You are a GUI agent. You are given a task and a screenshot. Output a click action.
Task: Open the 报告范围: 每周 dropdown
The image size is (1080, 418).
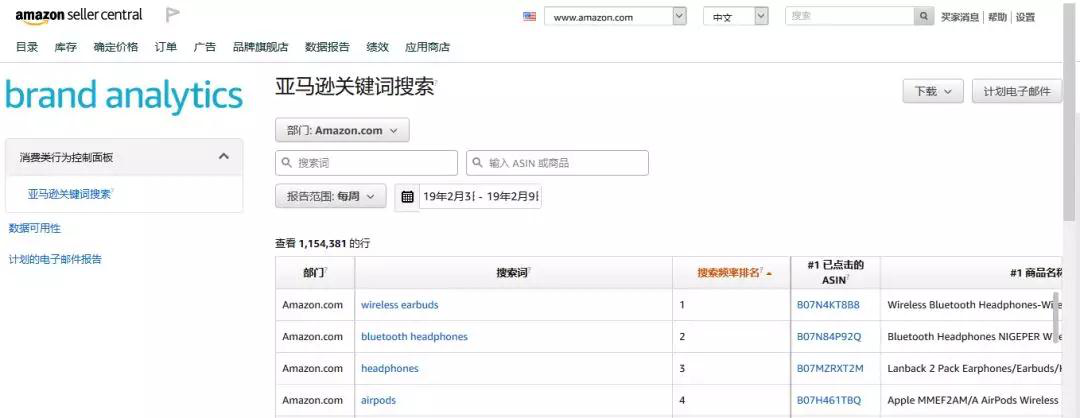[x=330, y=196]
